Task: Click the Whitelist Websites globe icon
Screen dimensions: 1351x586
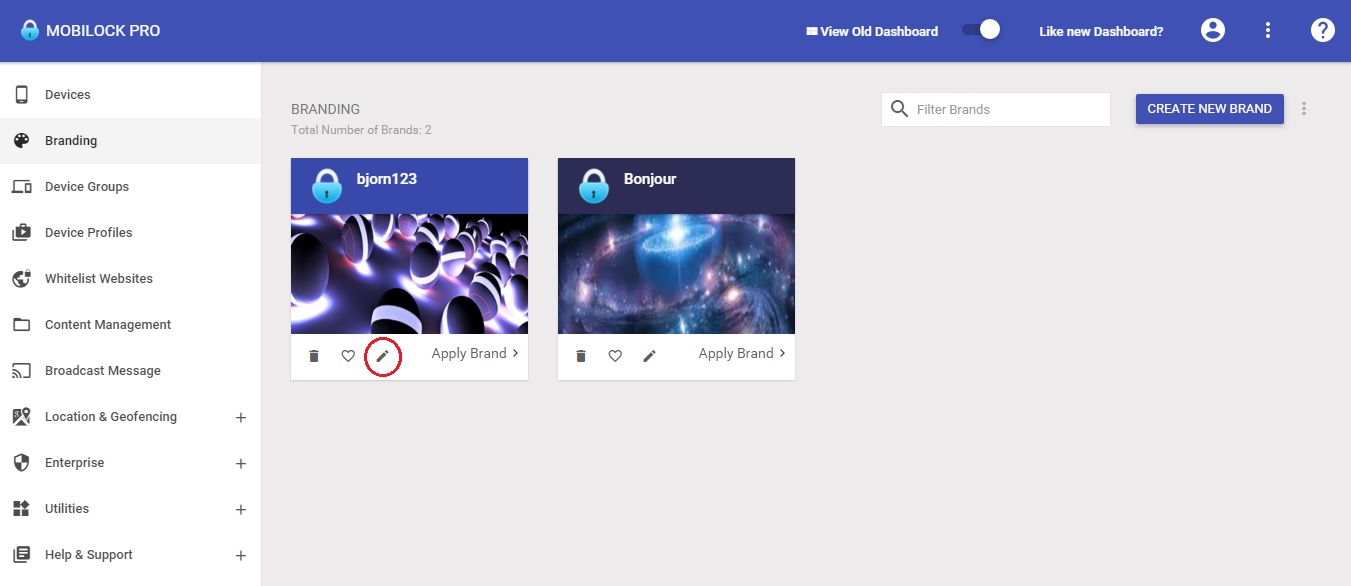Action: coord(21,279)
